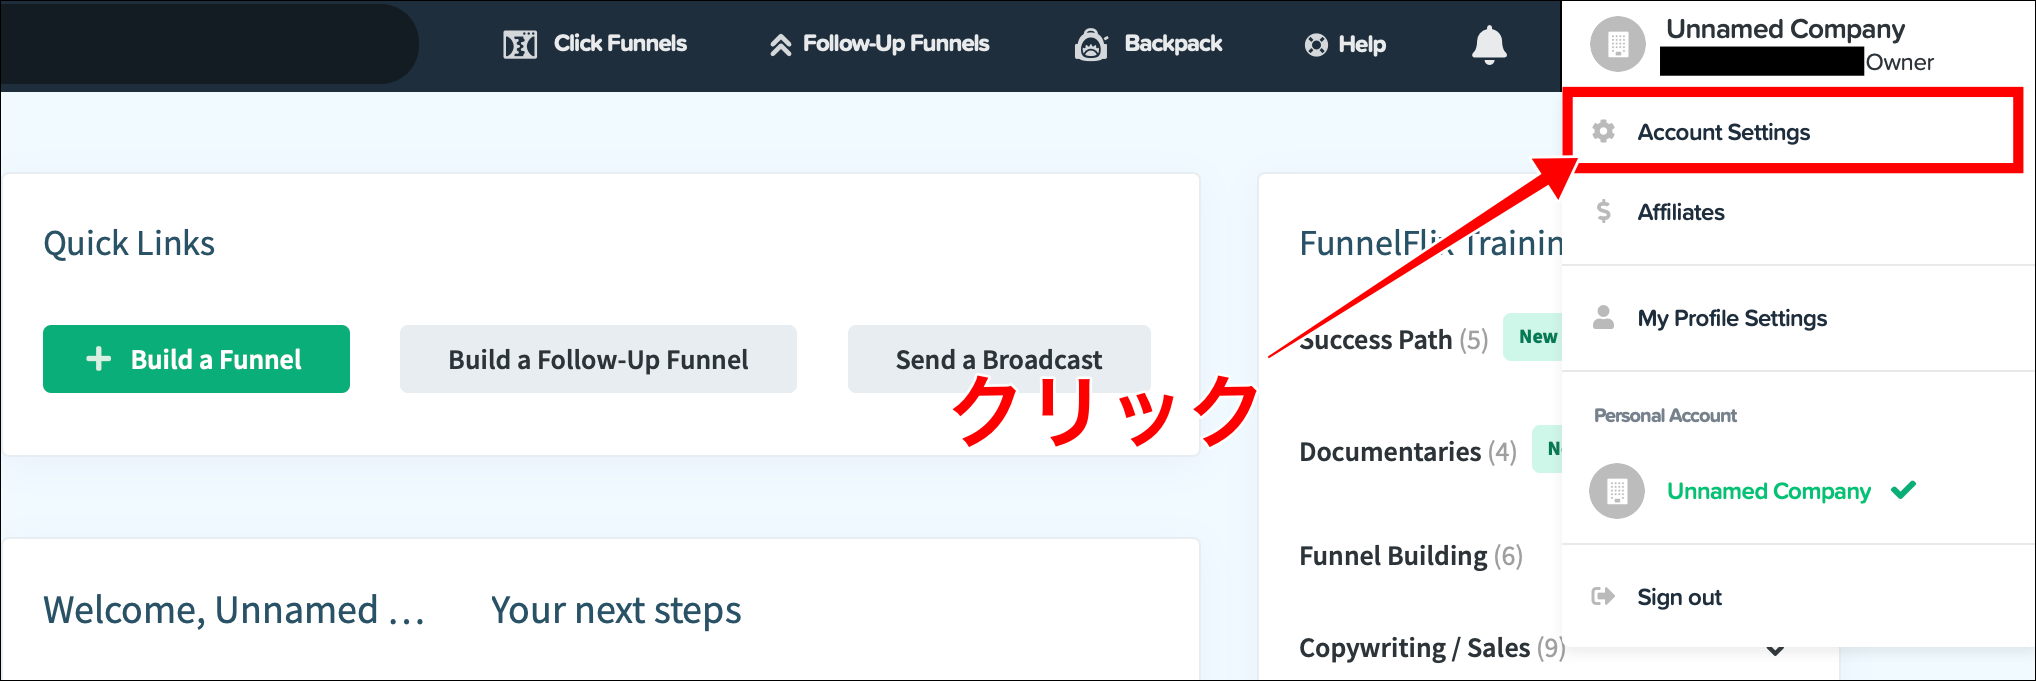The image size is (2036, 681).
Task: Select Unnamed Company personal account
Action: pos(1768,491)
